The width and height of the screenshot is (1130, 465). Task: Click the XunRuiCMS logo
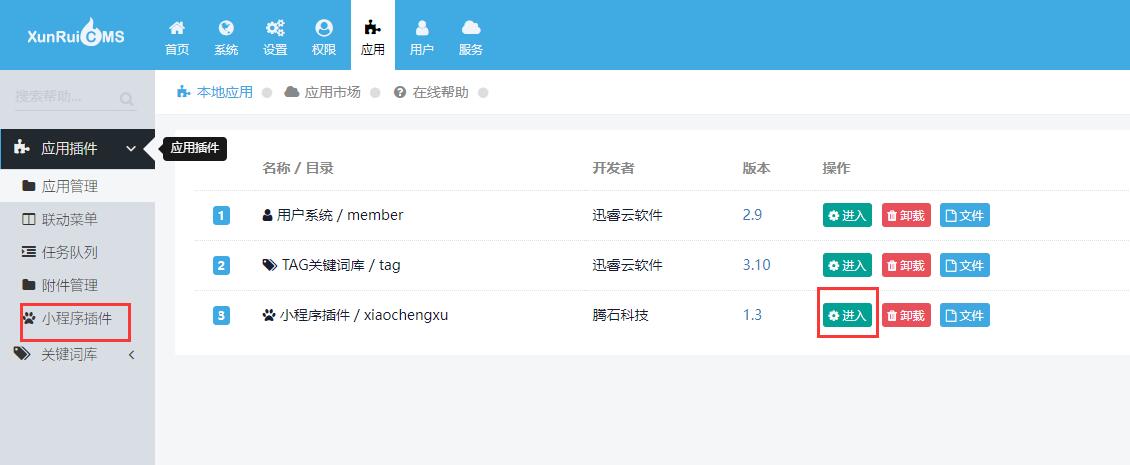coord(76,35)
